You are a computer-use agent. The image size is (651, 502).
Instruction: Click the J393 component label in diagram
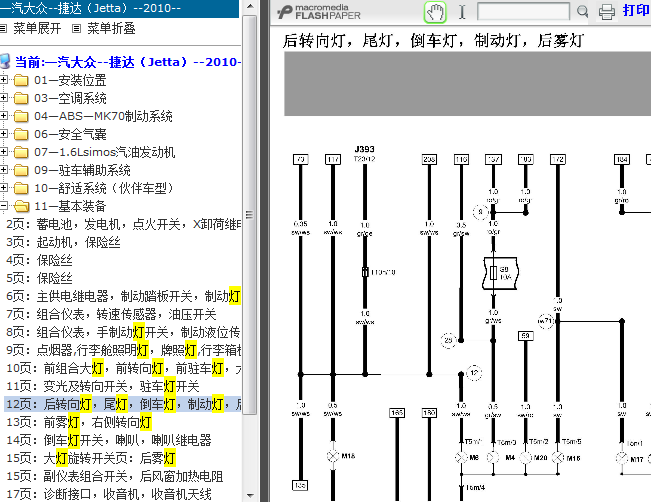364,149
